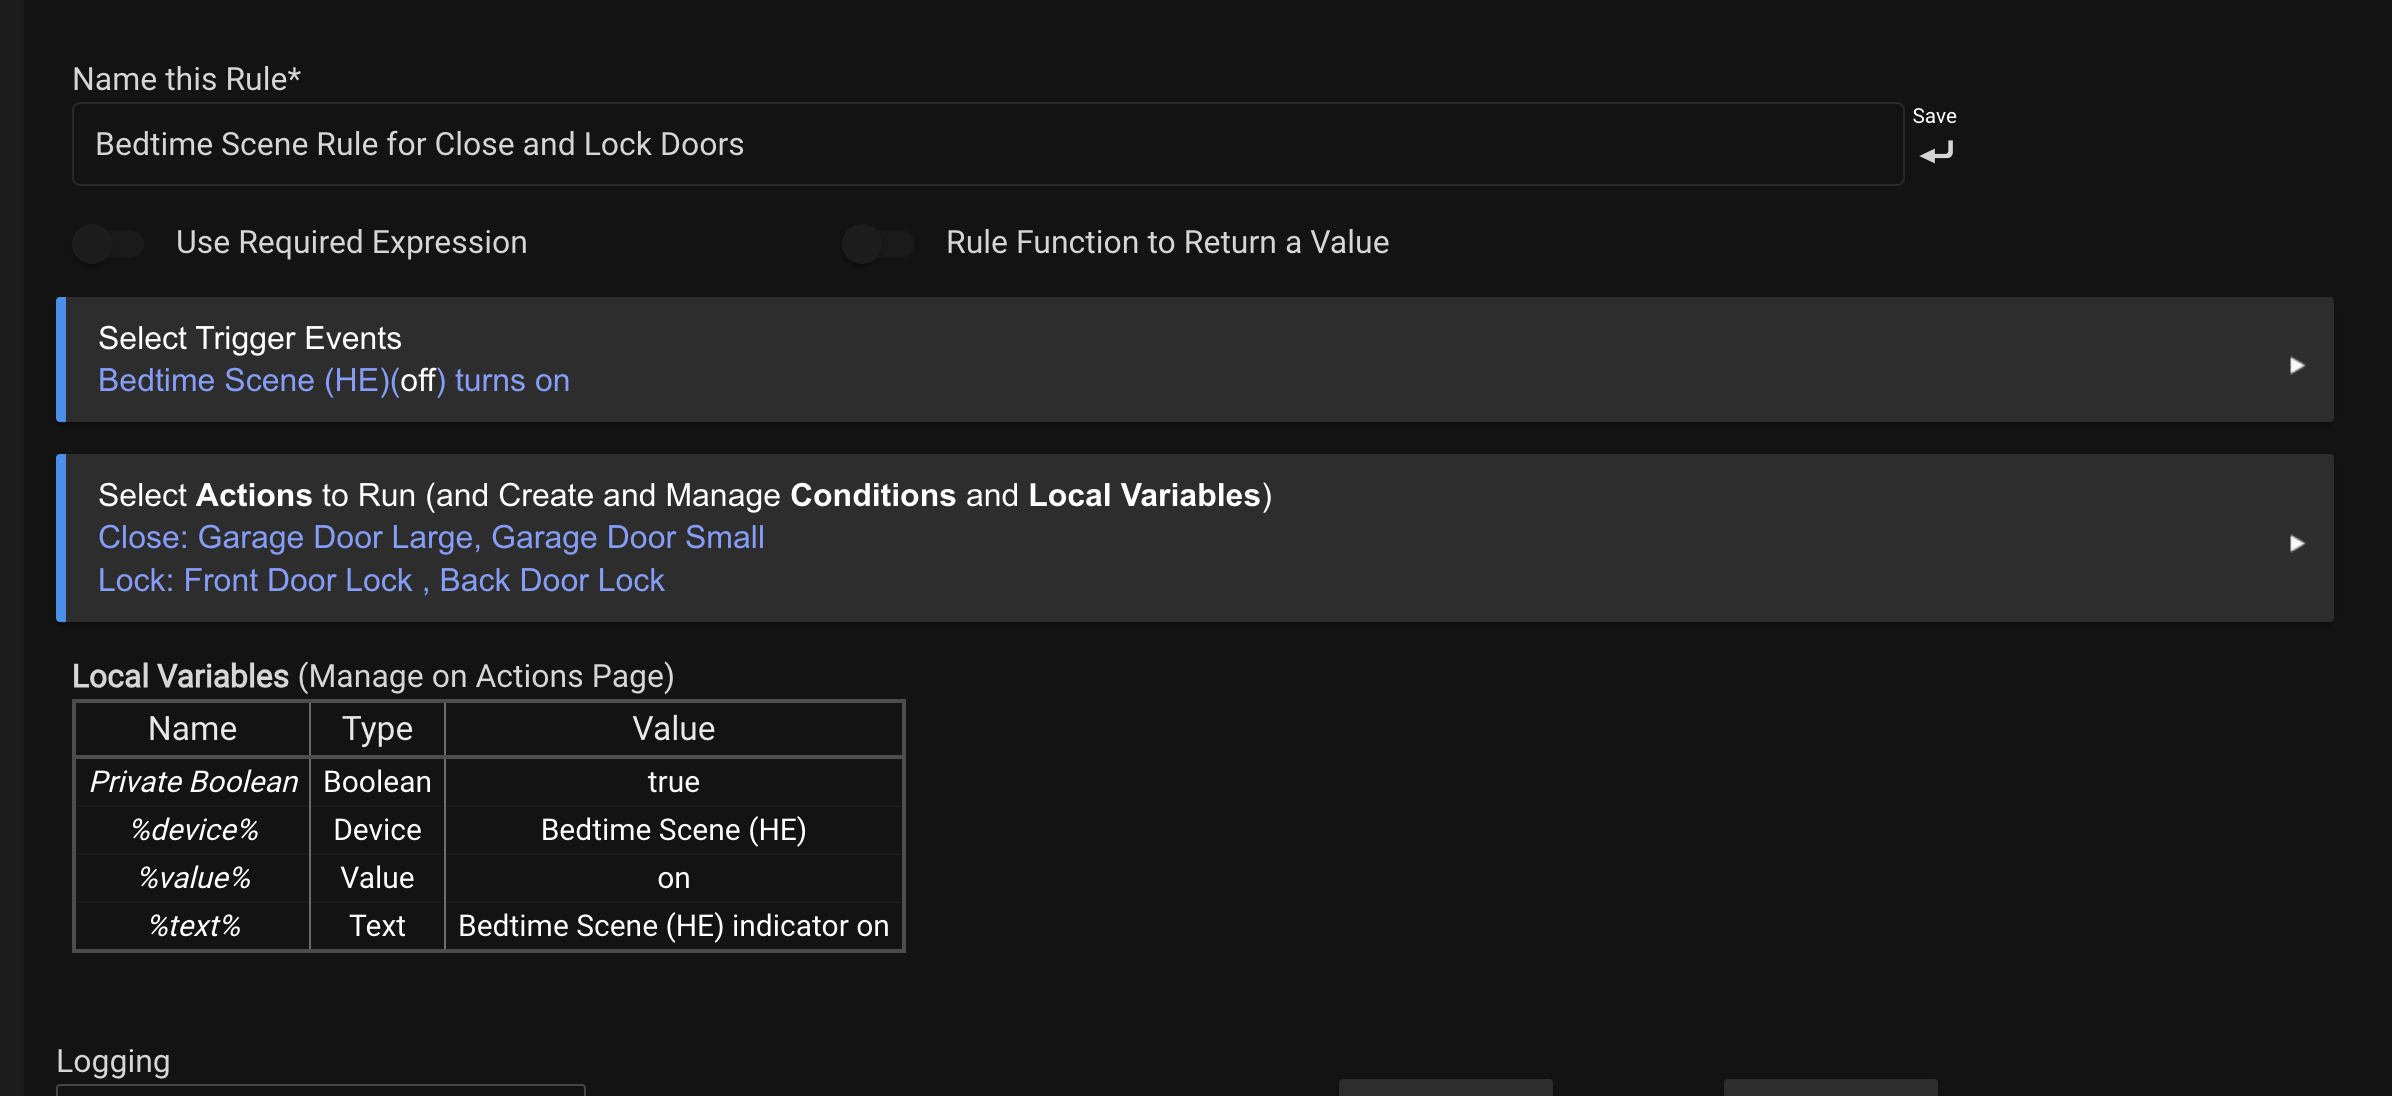Click the Save enter-arrow icon
The height and width of the screenshot is (1096, 2392).
click(x=1936, y=153)
